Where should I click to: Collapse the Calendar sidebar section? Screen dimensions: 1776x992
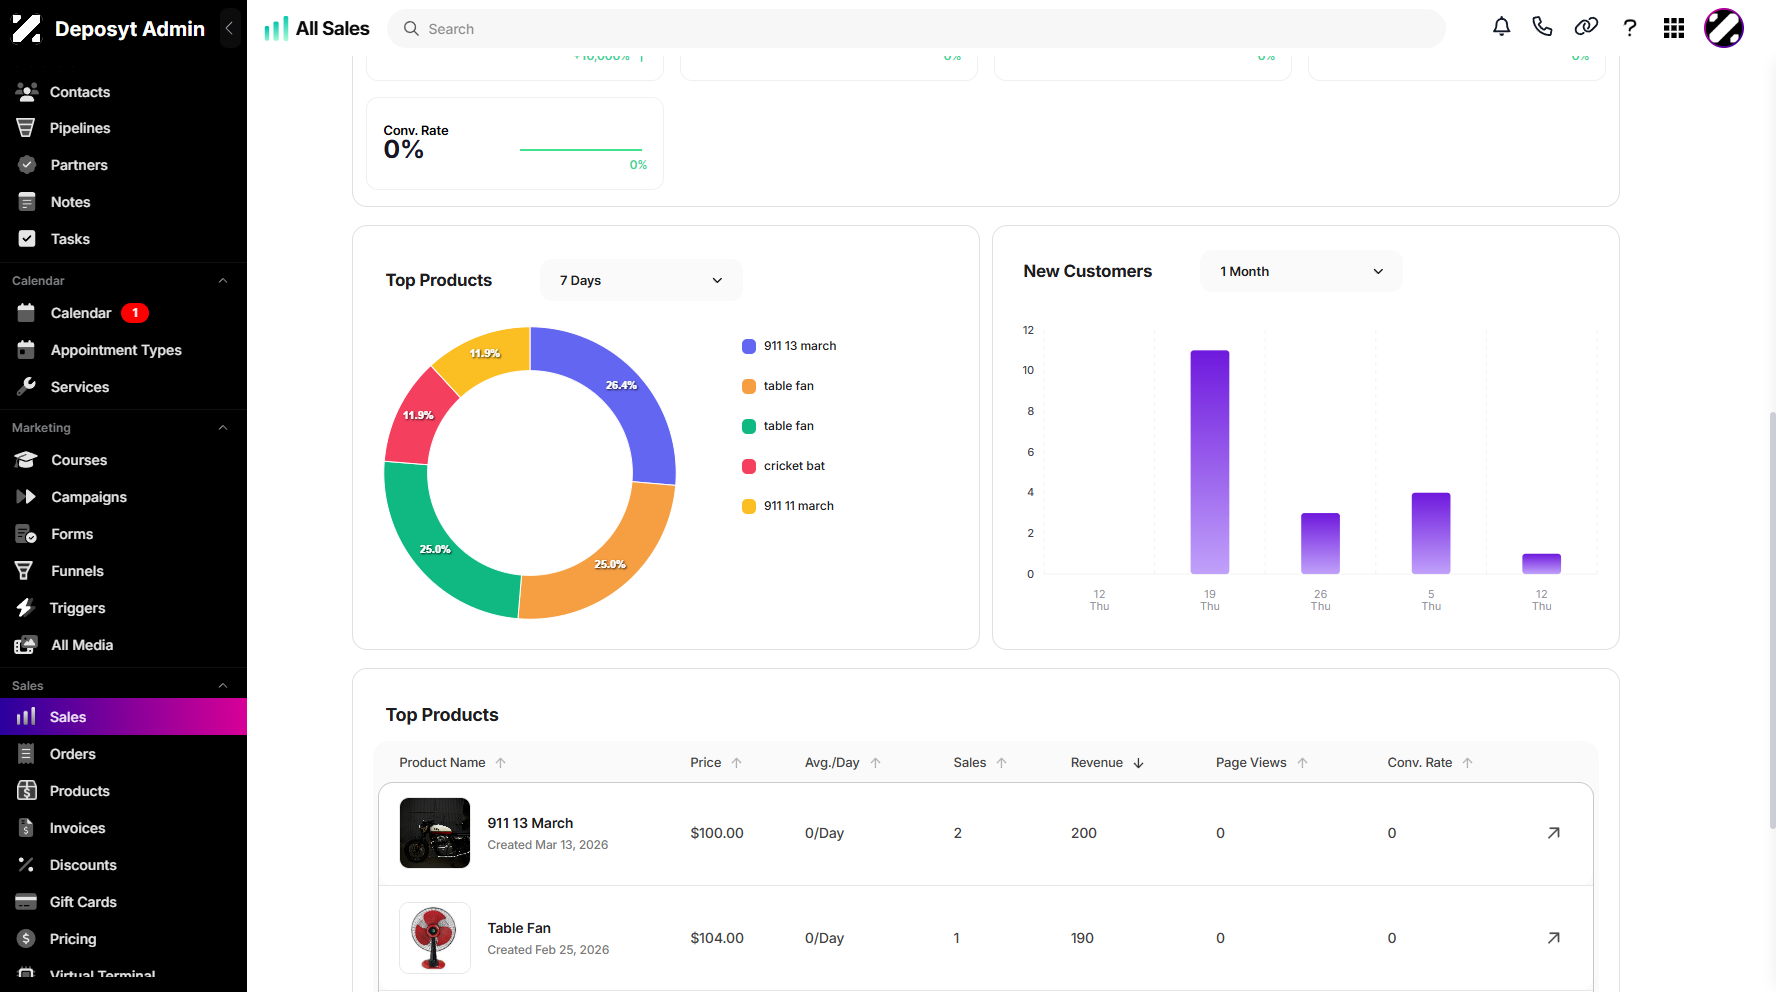pos(223,281)
